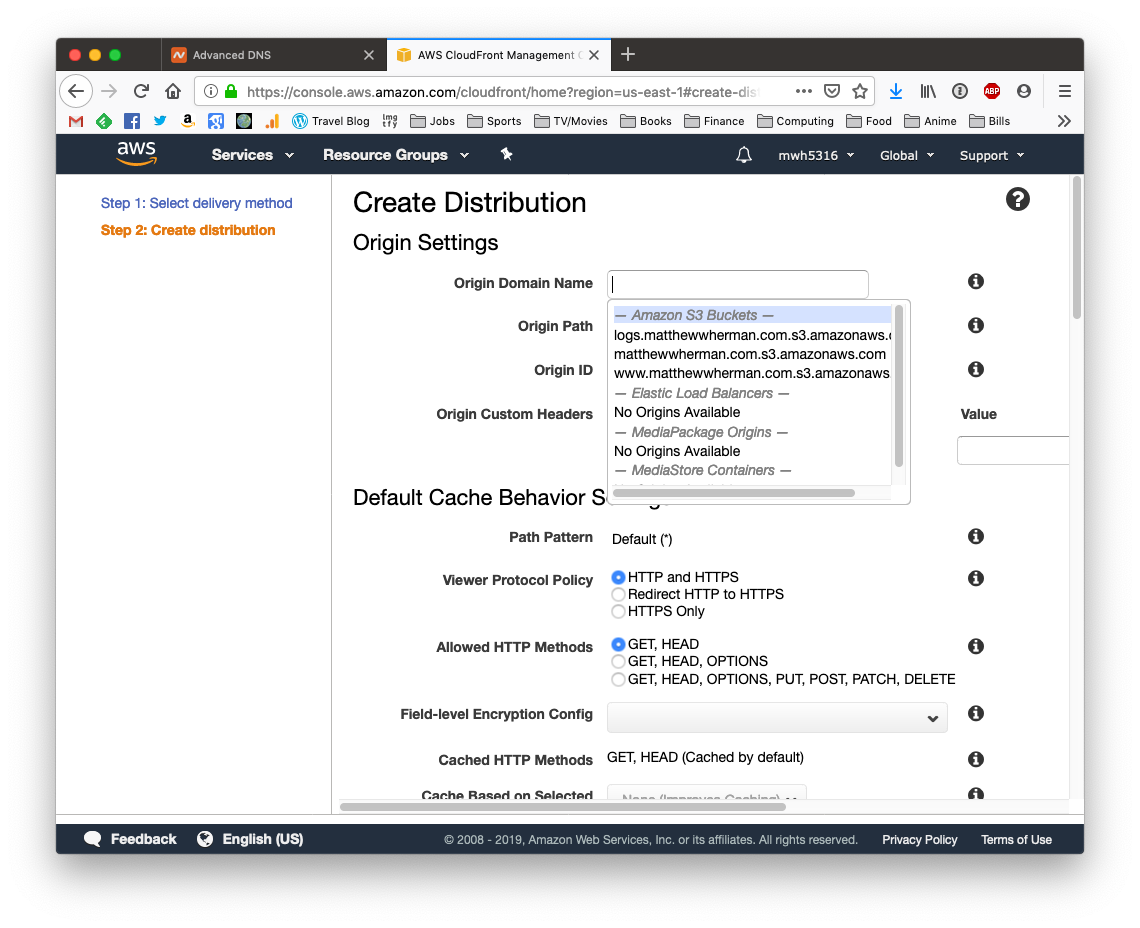Go back using the browser back arrow
This screenshot has height=928, width=1140.
76,92
